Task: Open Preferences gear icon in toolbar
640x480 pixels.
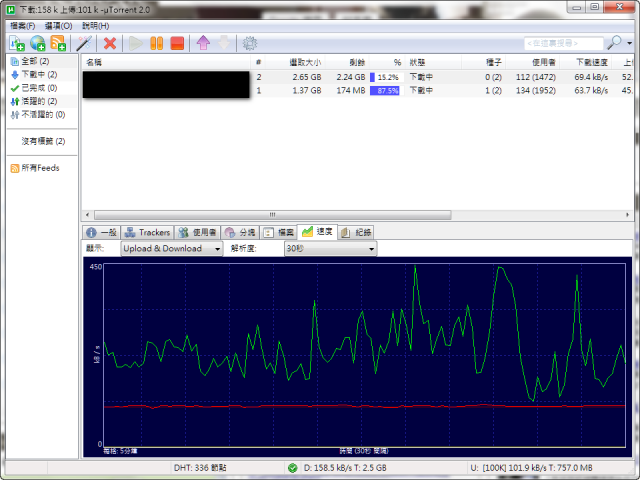Action: tap(250, 43)
